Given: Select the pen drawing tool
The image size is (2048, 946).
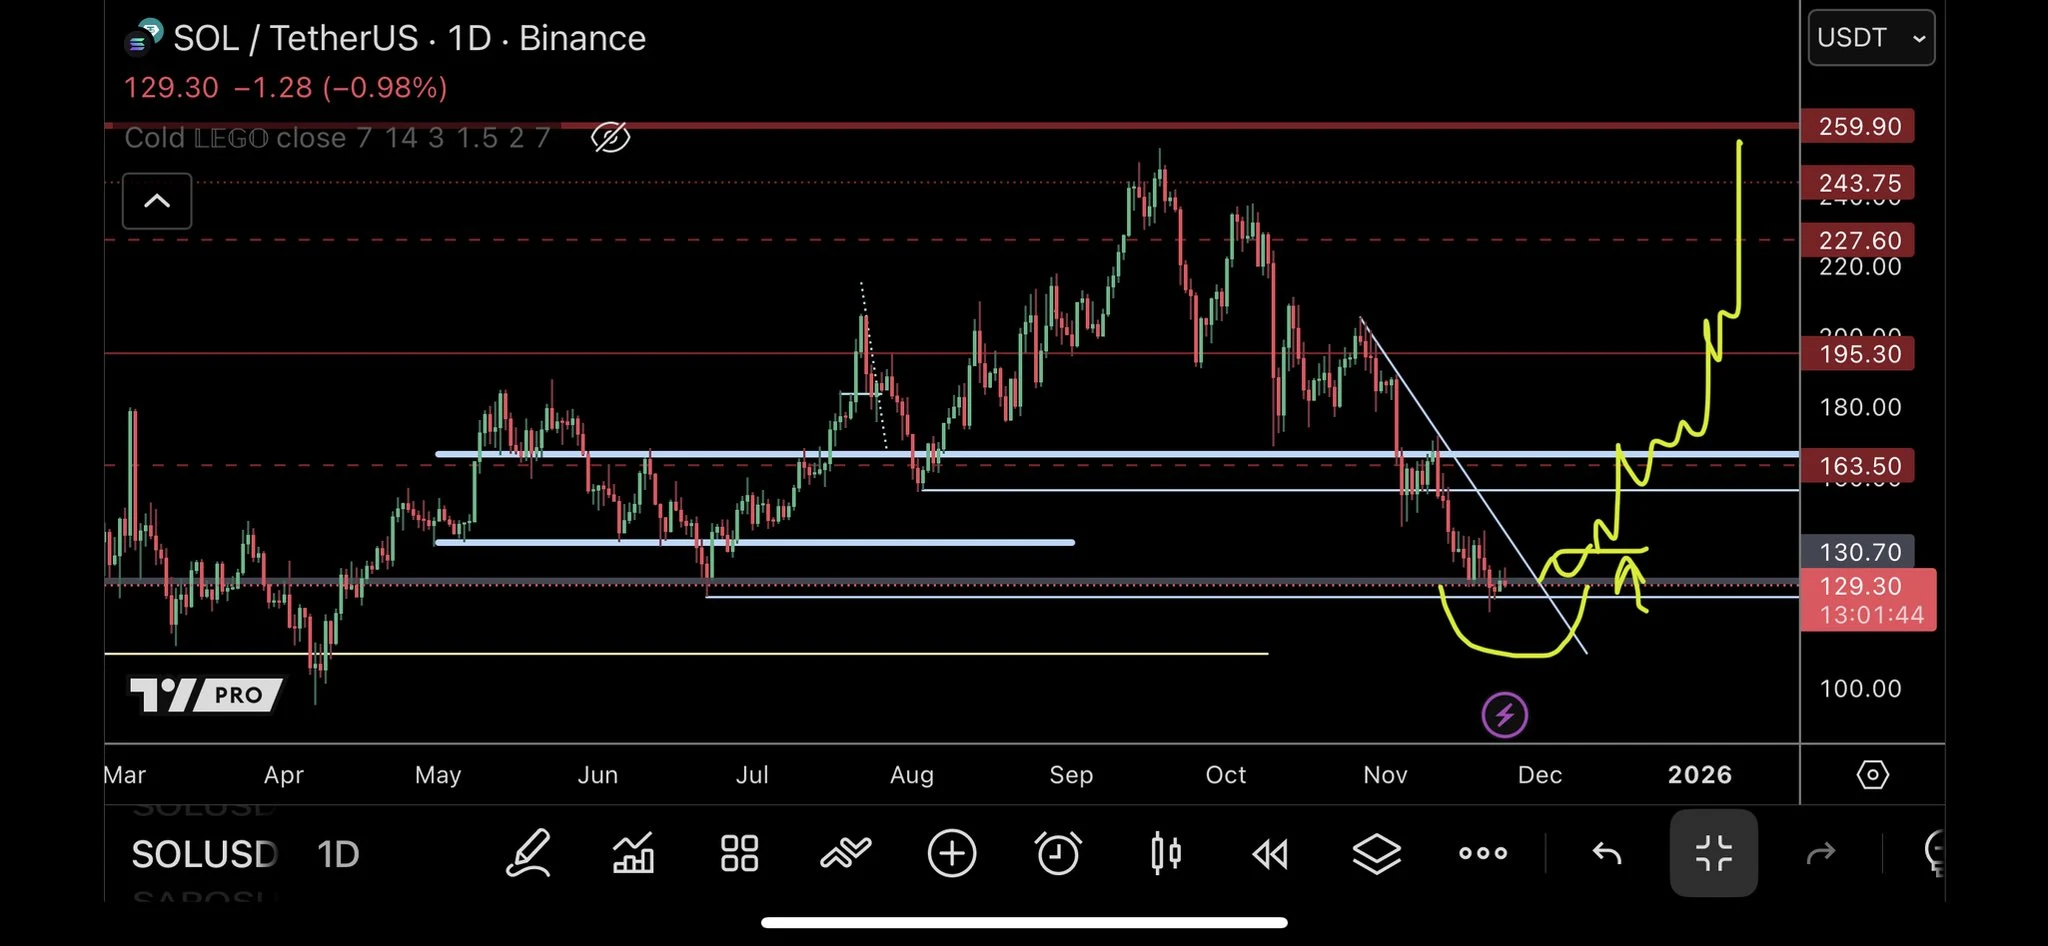Looking at the screenshot, I should pyautogui.click(x=528, y=854).
